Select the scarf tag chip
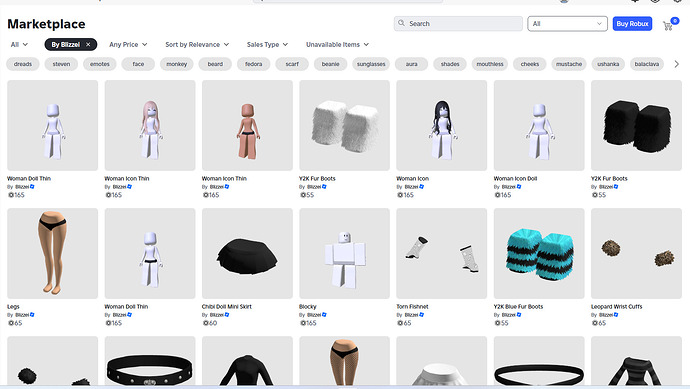 292,64
